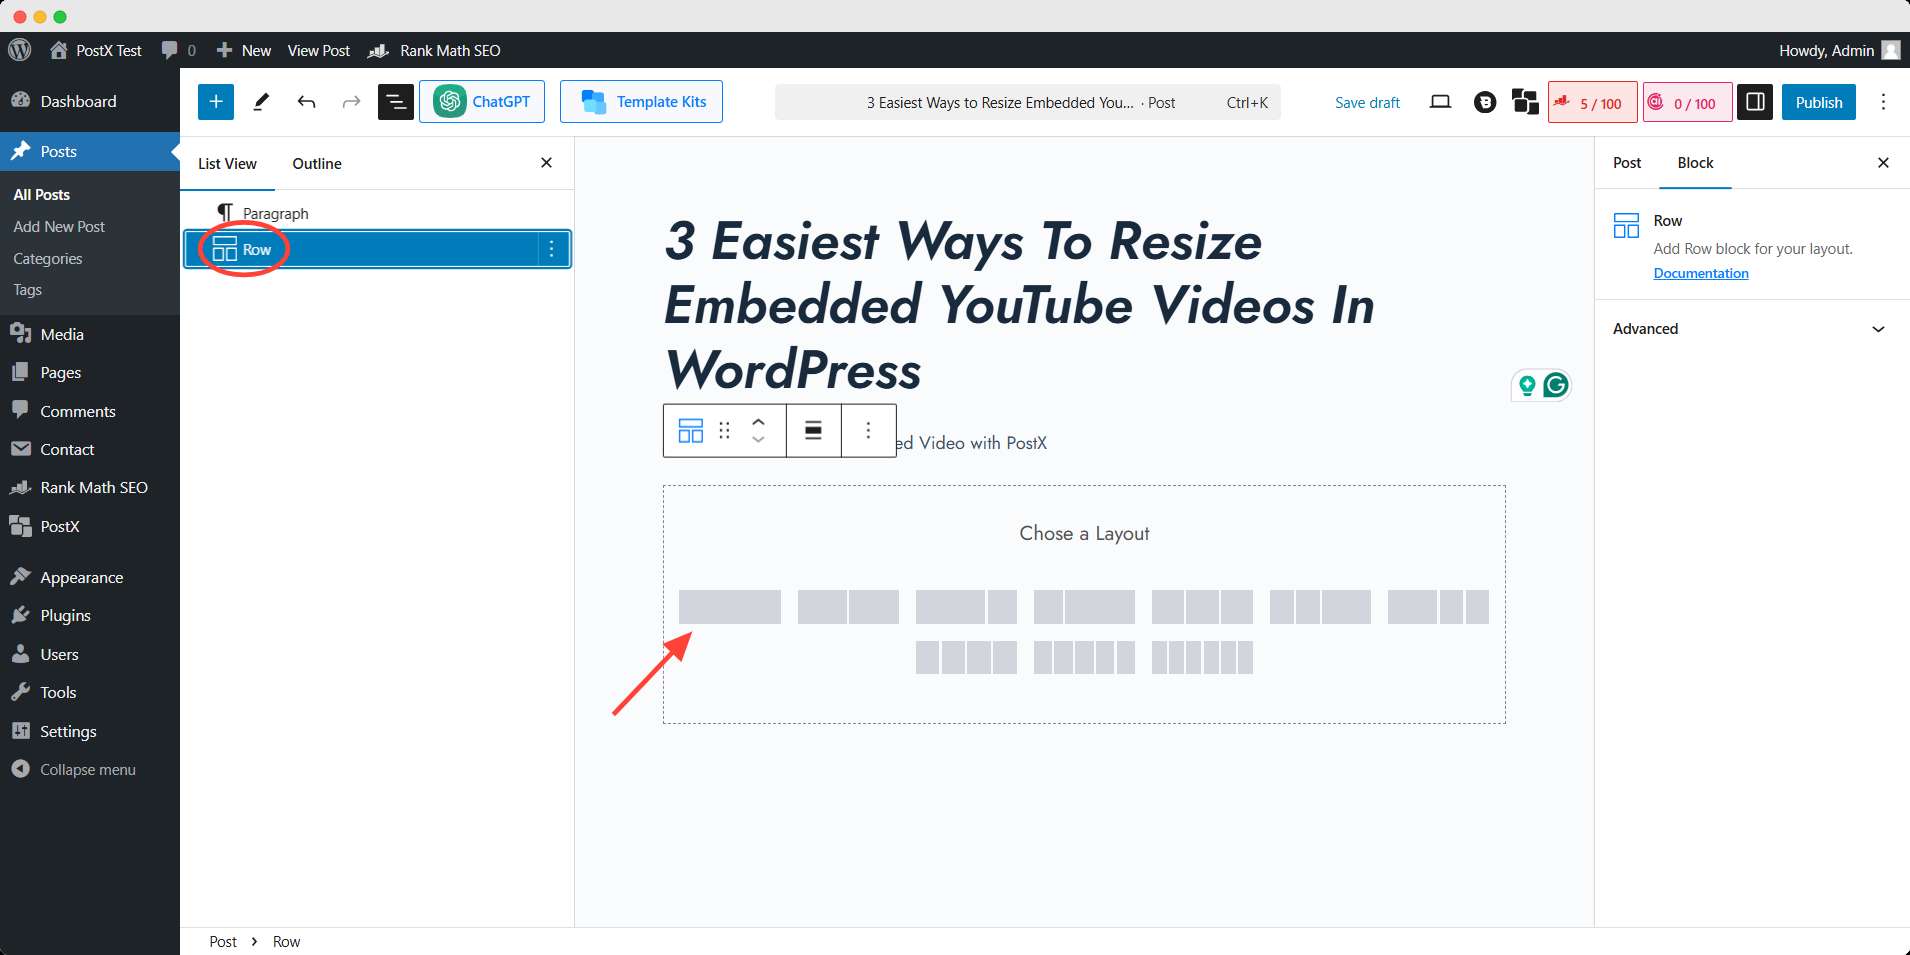Expand the Advanced panel
This screenshot has width=1910, height=955.
(x=1752, y=329)
